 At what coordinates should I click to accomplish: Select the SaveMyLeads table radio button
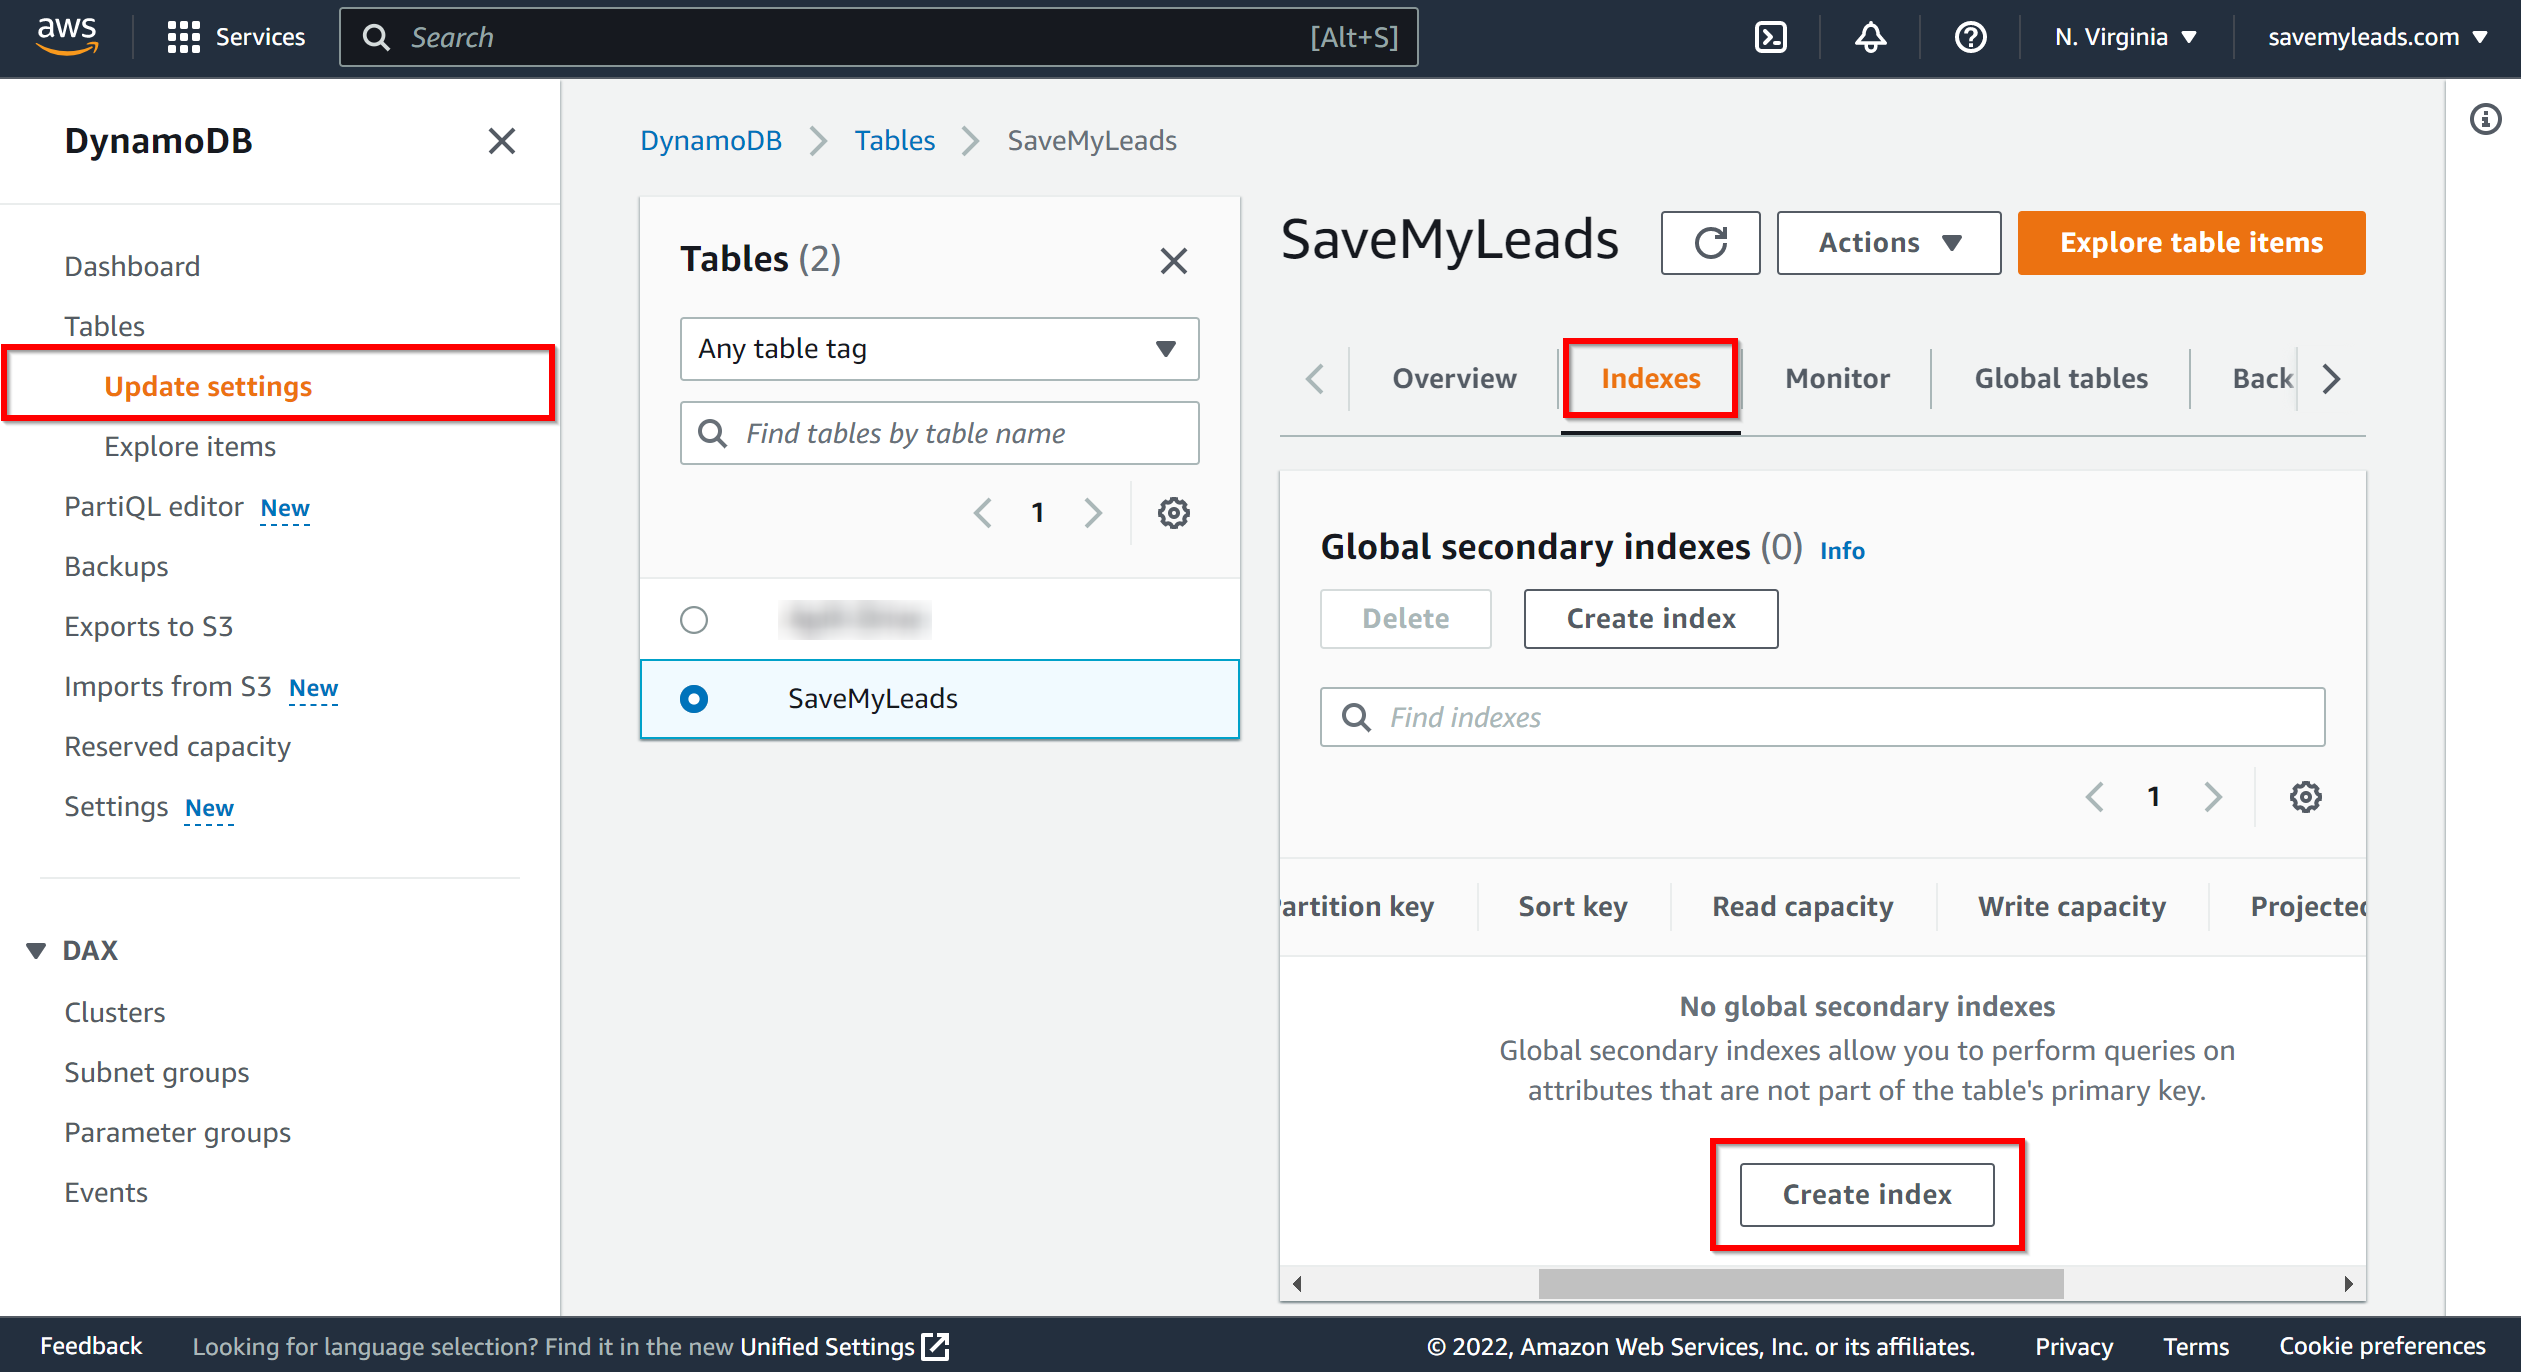(x=693, y=698)
